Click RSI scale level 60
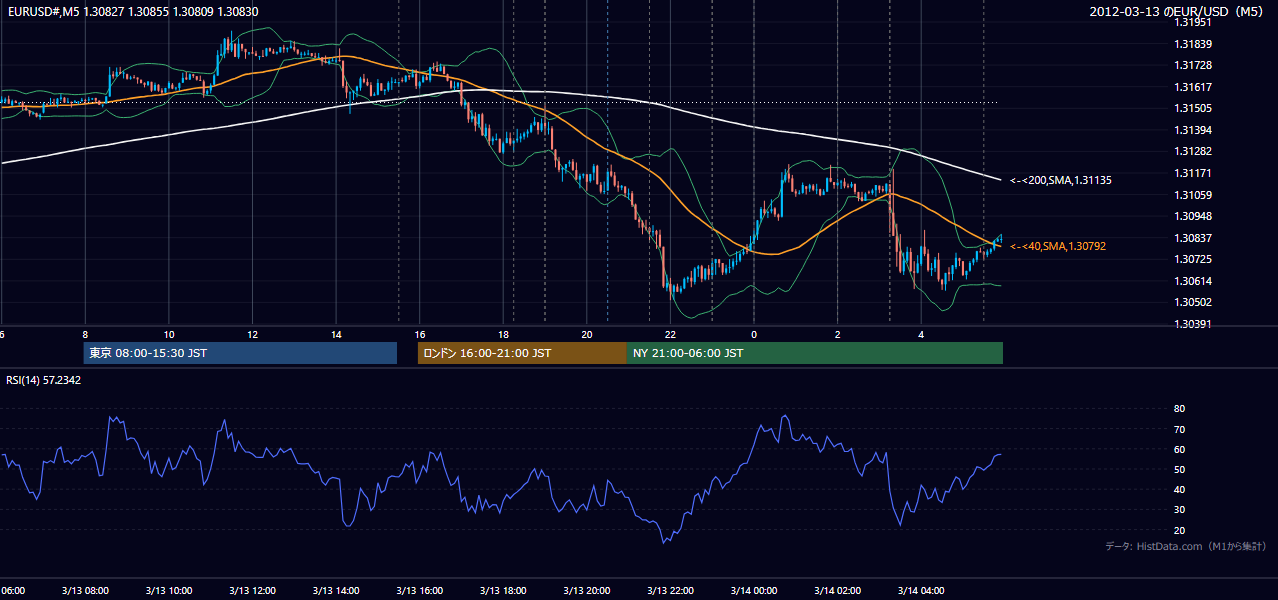This screenshot has height=600, width=1278. pos(1180,449)
